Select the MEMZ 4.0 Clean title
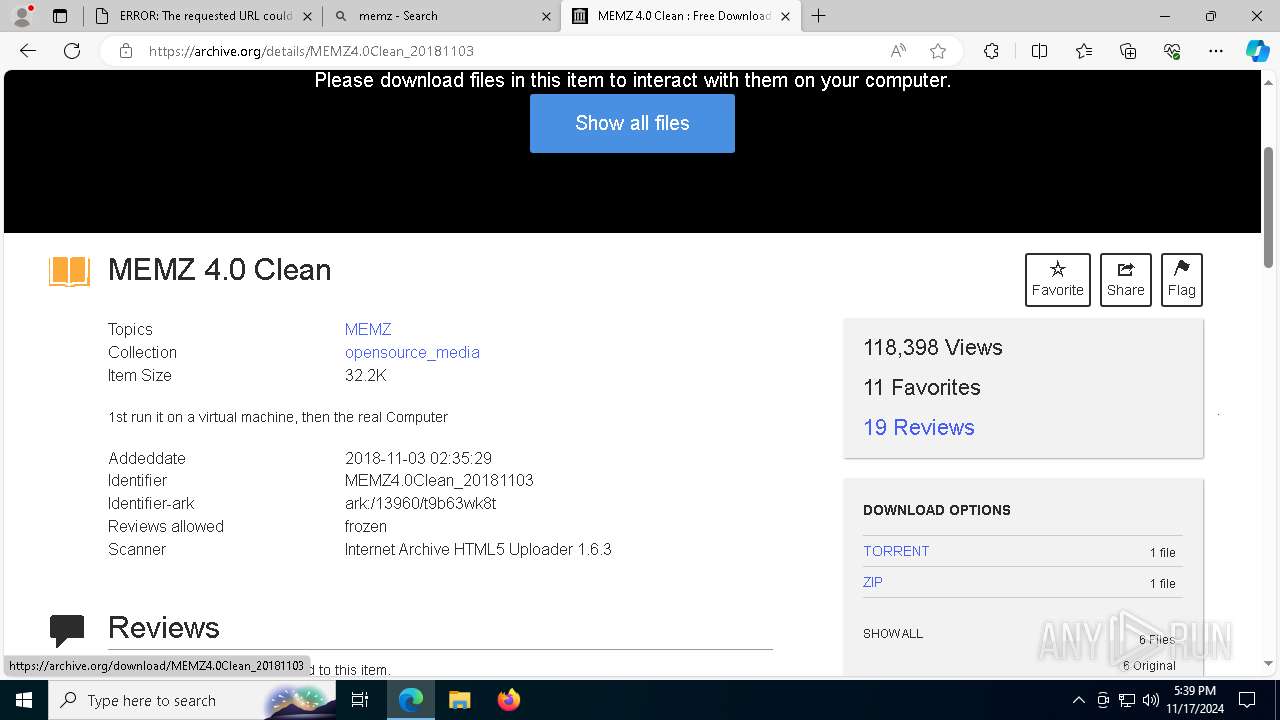Image resolution: width=1280 pixels, height=720 pixels. pyautogui.click(x=219, y=270)
